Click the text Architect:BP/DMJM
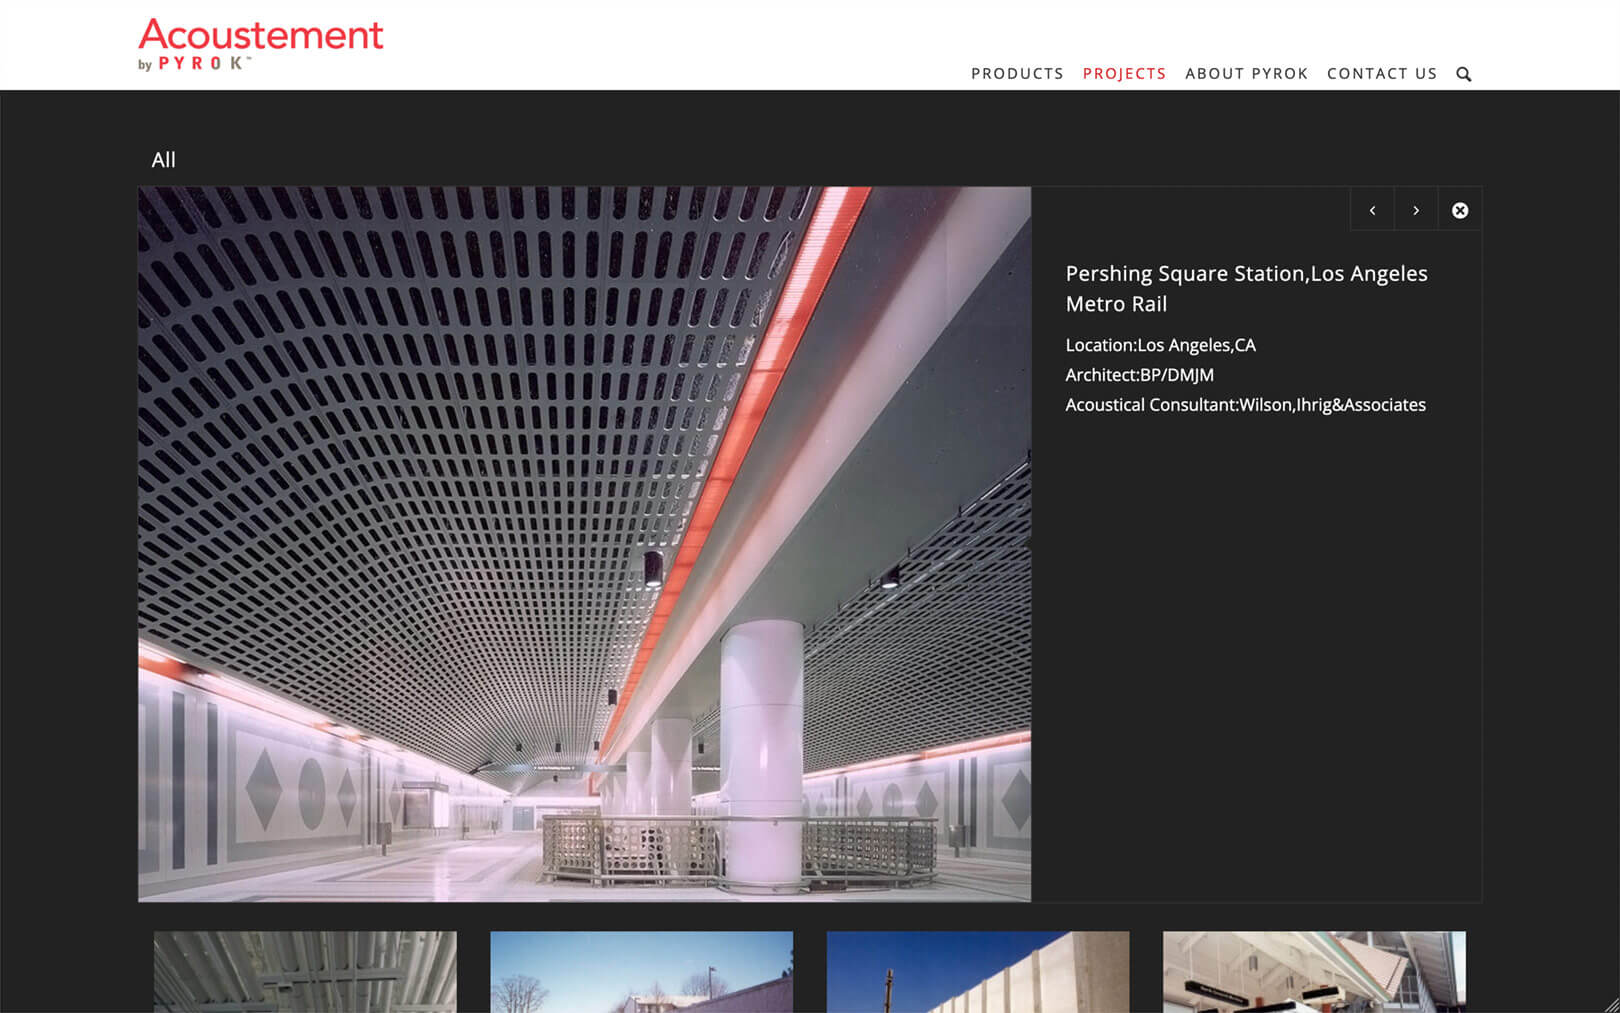The image size is (1620, 1013). point(1139,375)
